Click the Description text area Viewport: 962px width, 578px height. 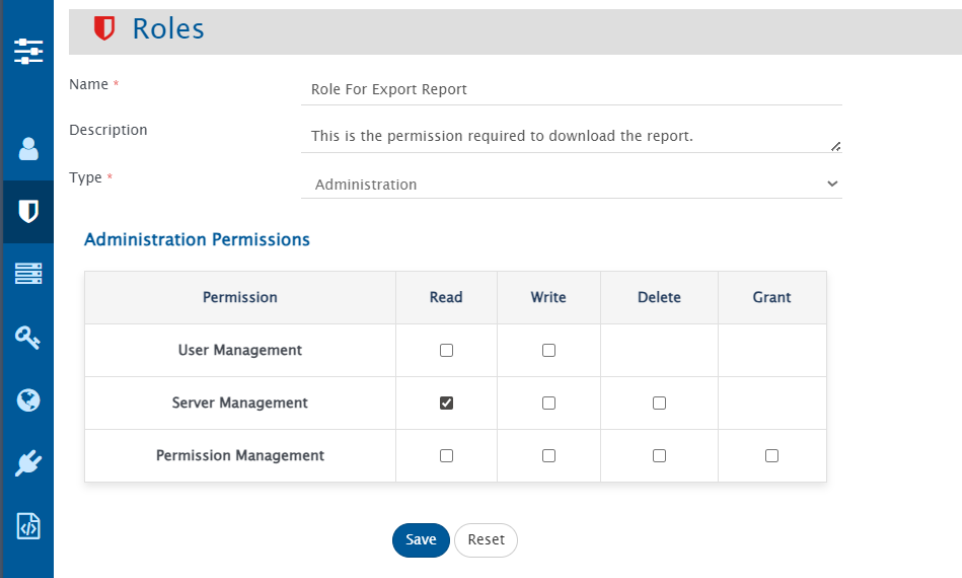(571, 136)
